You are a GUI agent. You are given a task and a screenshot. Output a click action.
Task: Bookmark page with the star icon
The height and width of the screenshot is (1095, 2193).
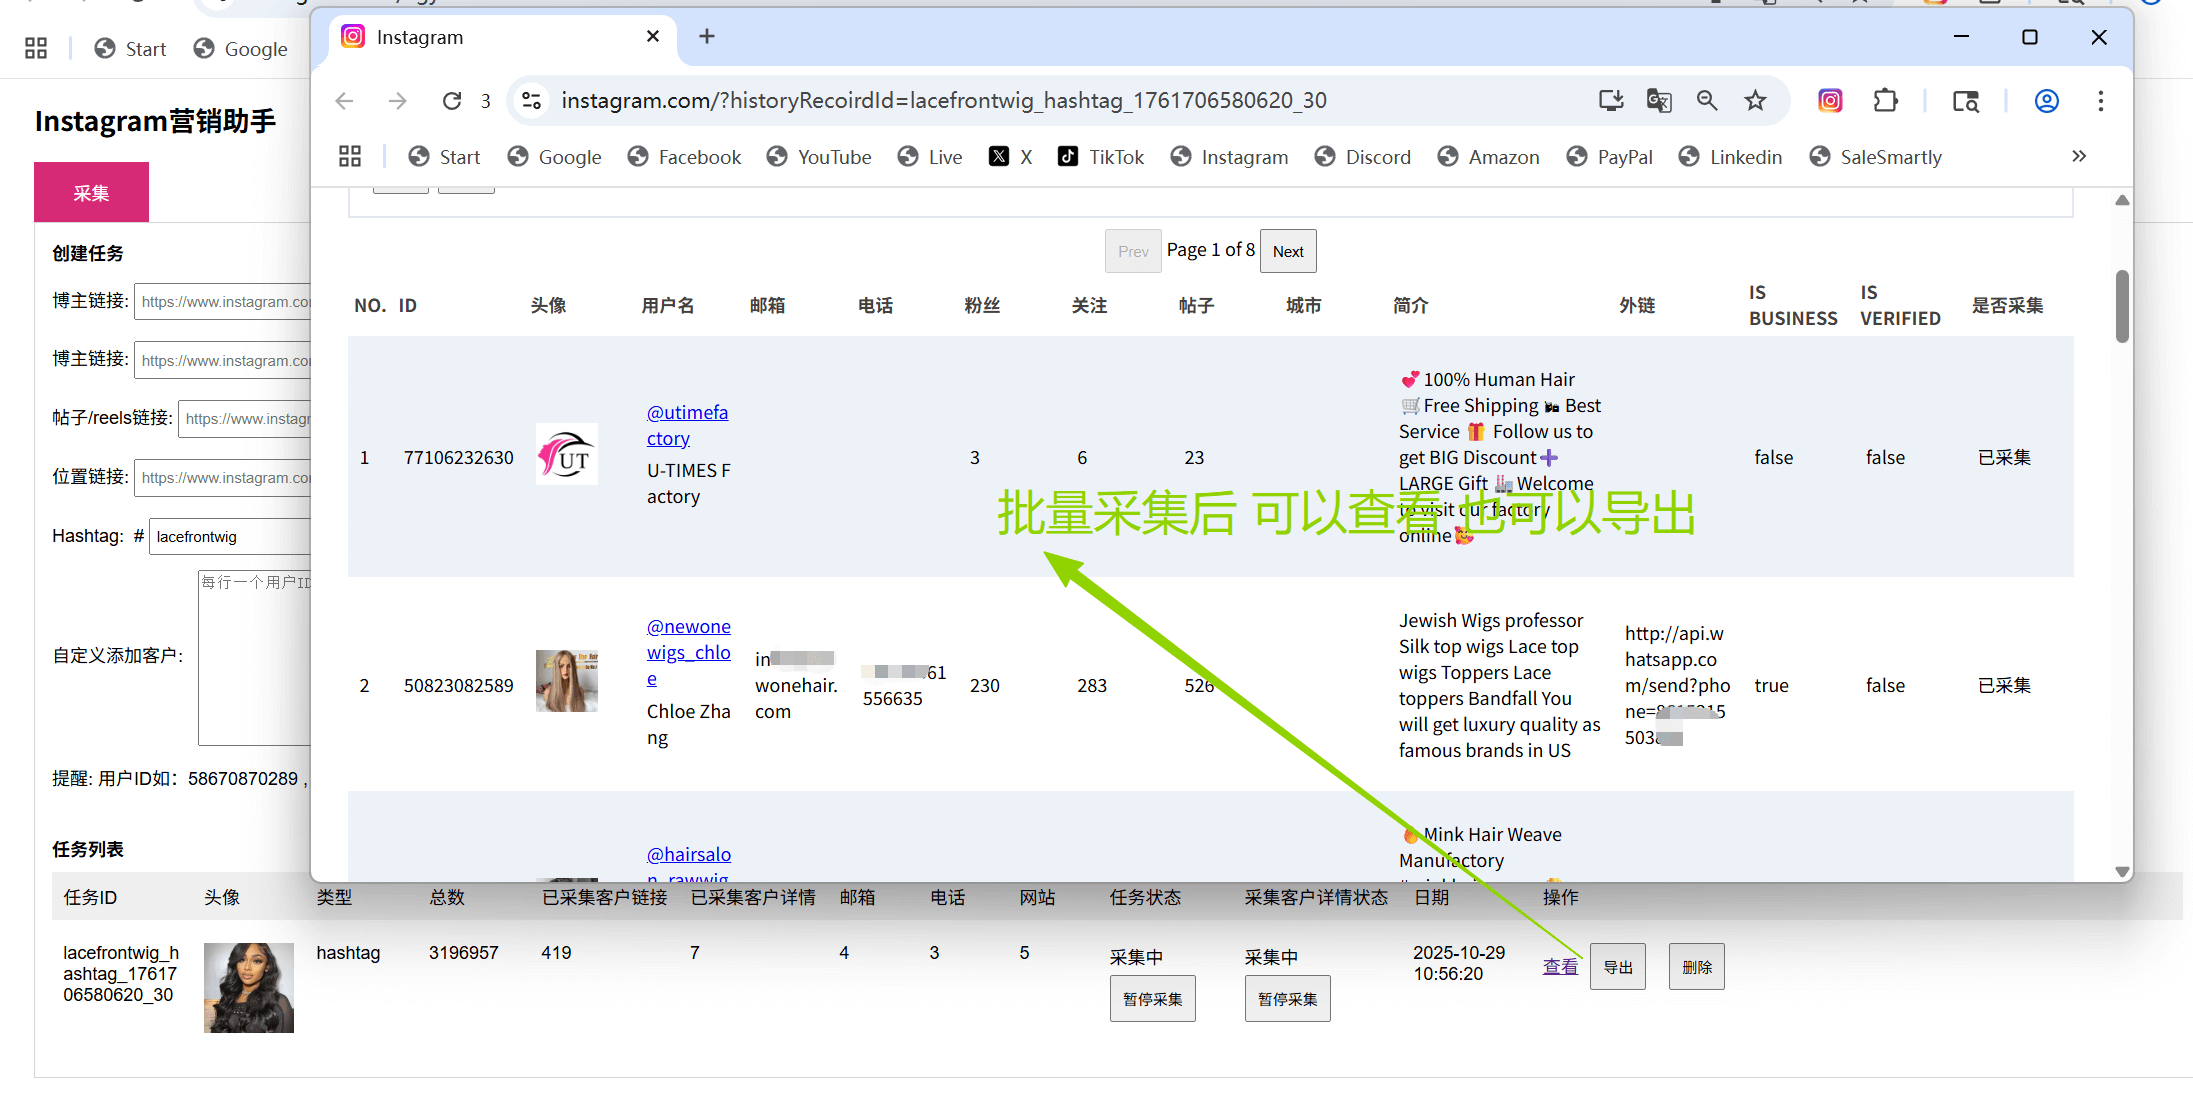[1755, 101]
